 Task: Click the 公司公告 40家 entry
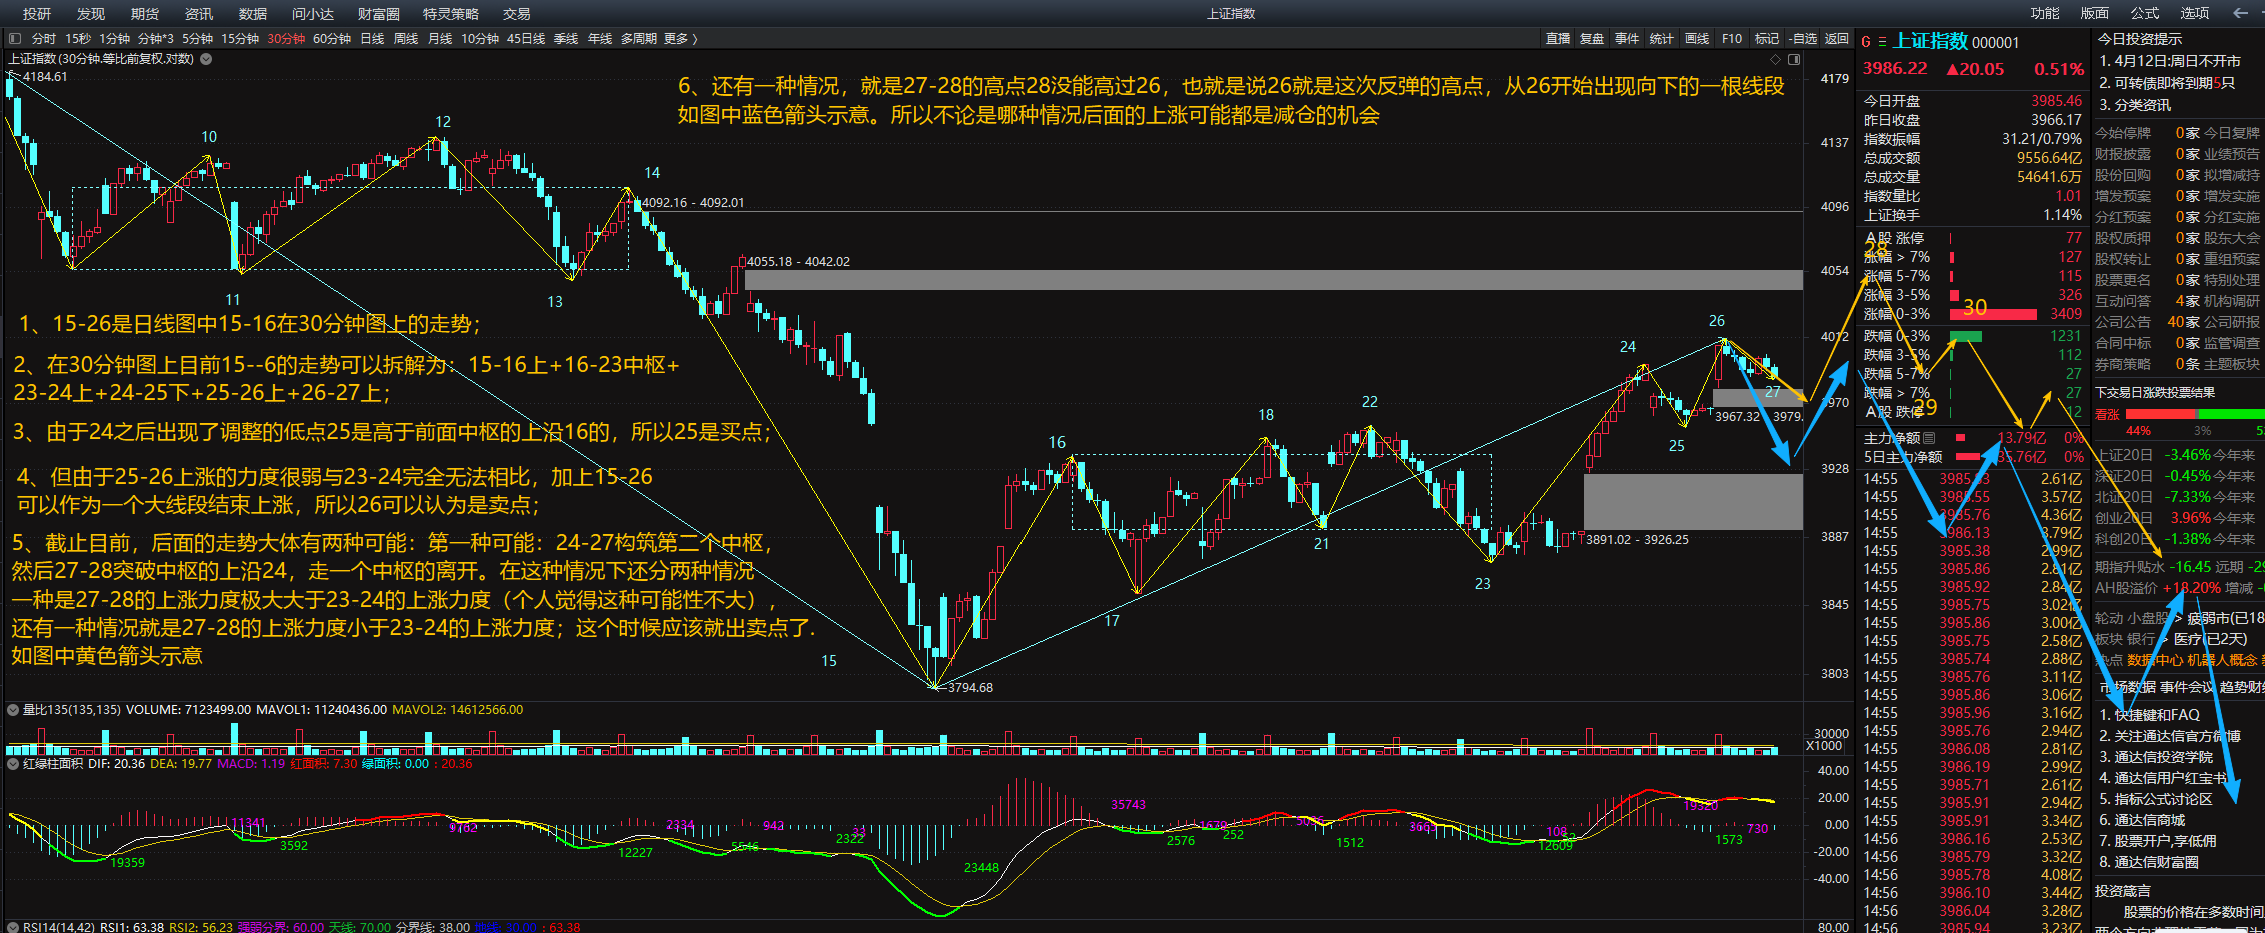(x=2147, y=322)
